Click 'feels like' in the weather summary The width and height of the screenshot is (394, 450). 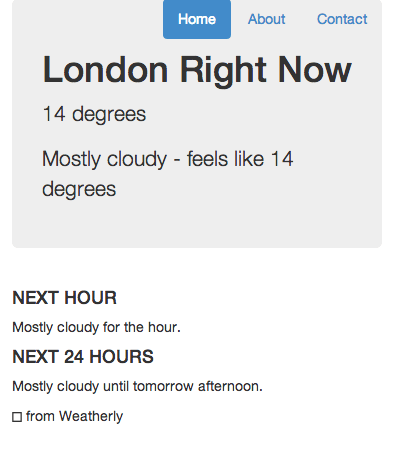[226, 159]
